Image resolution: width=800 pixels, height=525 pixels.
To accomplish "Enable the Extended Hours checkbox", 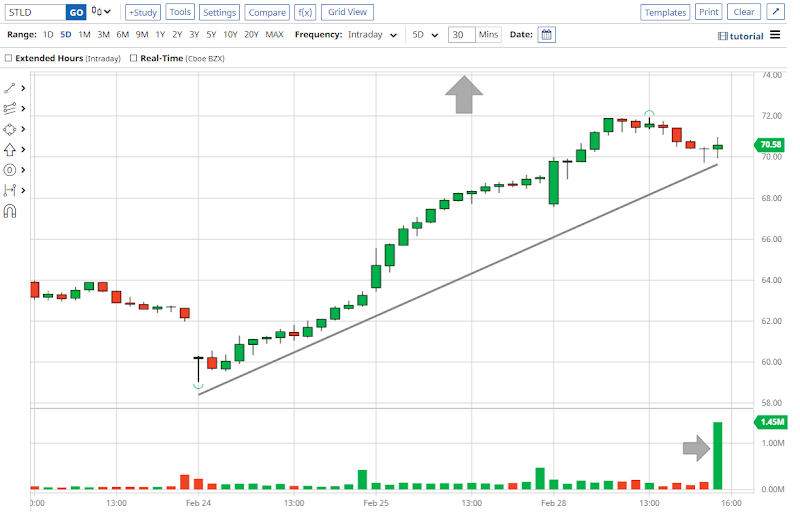I will coord(9,58).
